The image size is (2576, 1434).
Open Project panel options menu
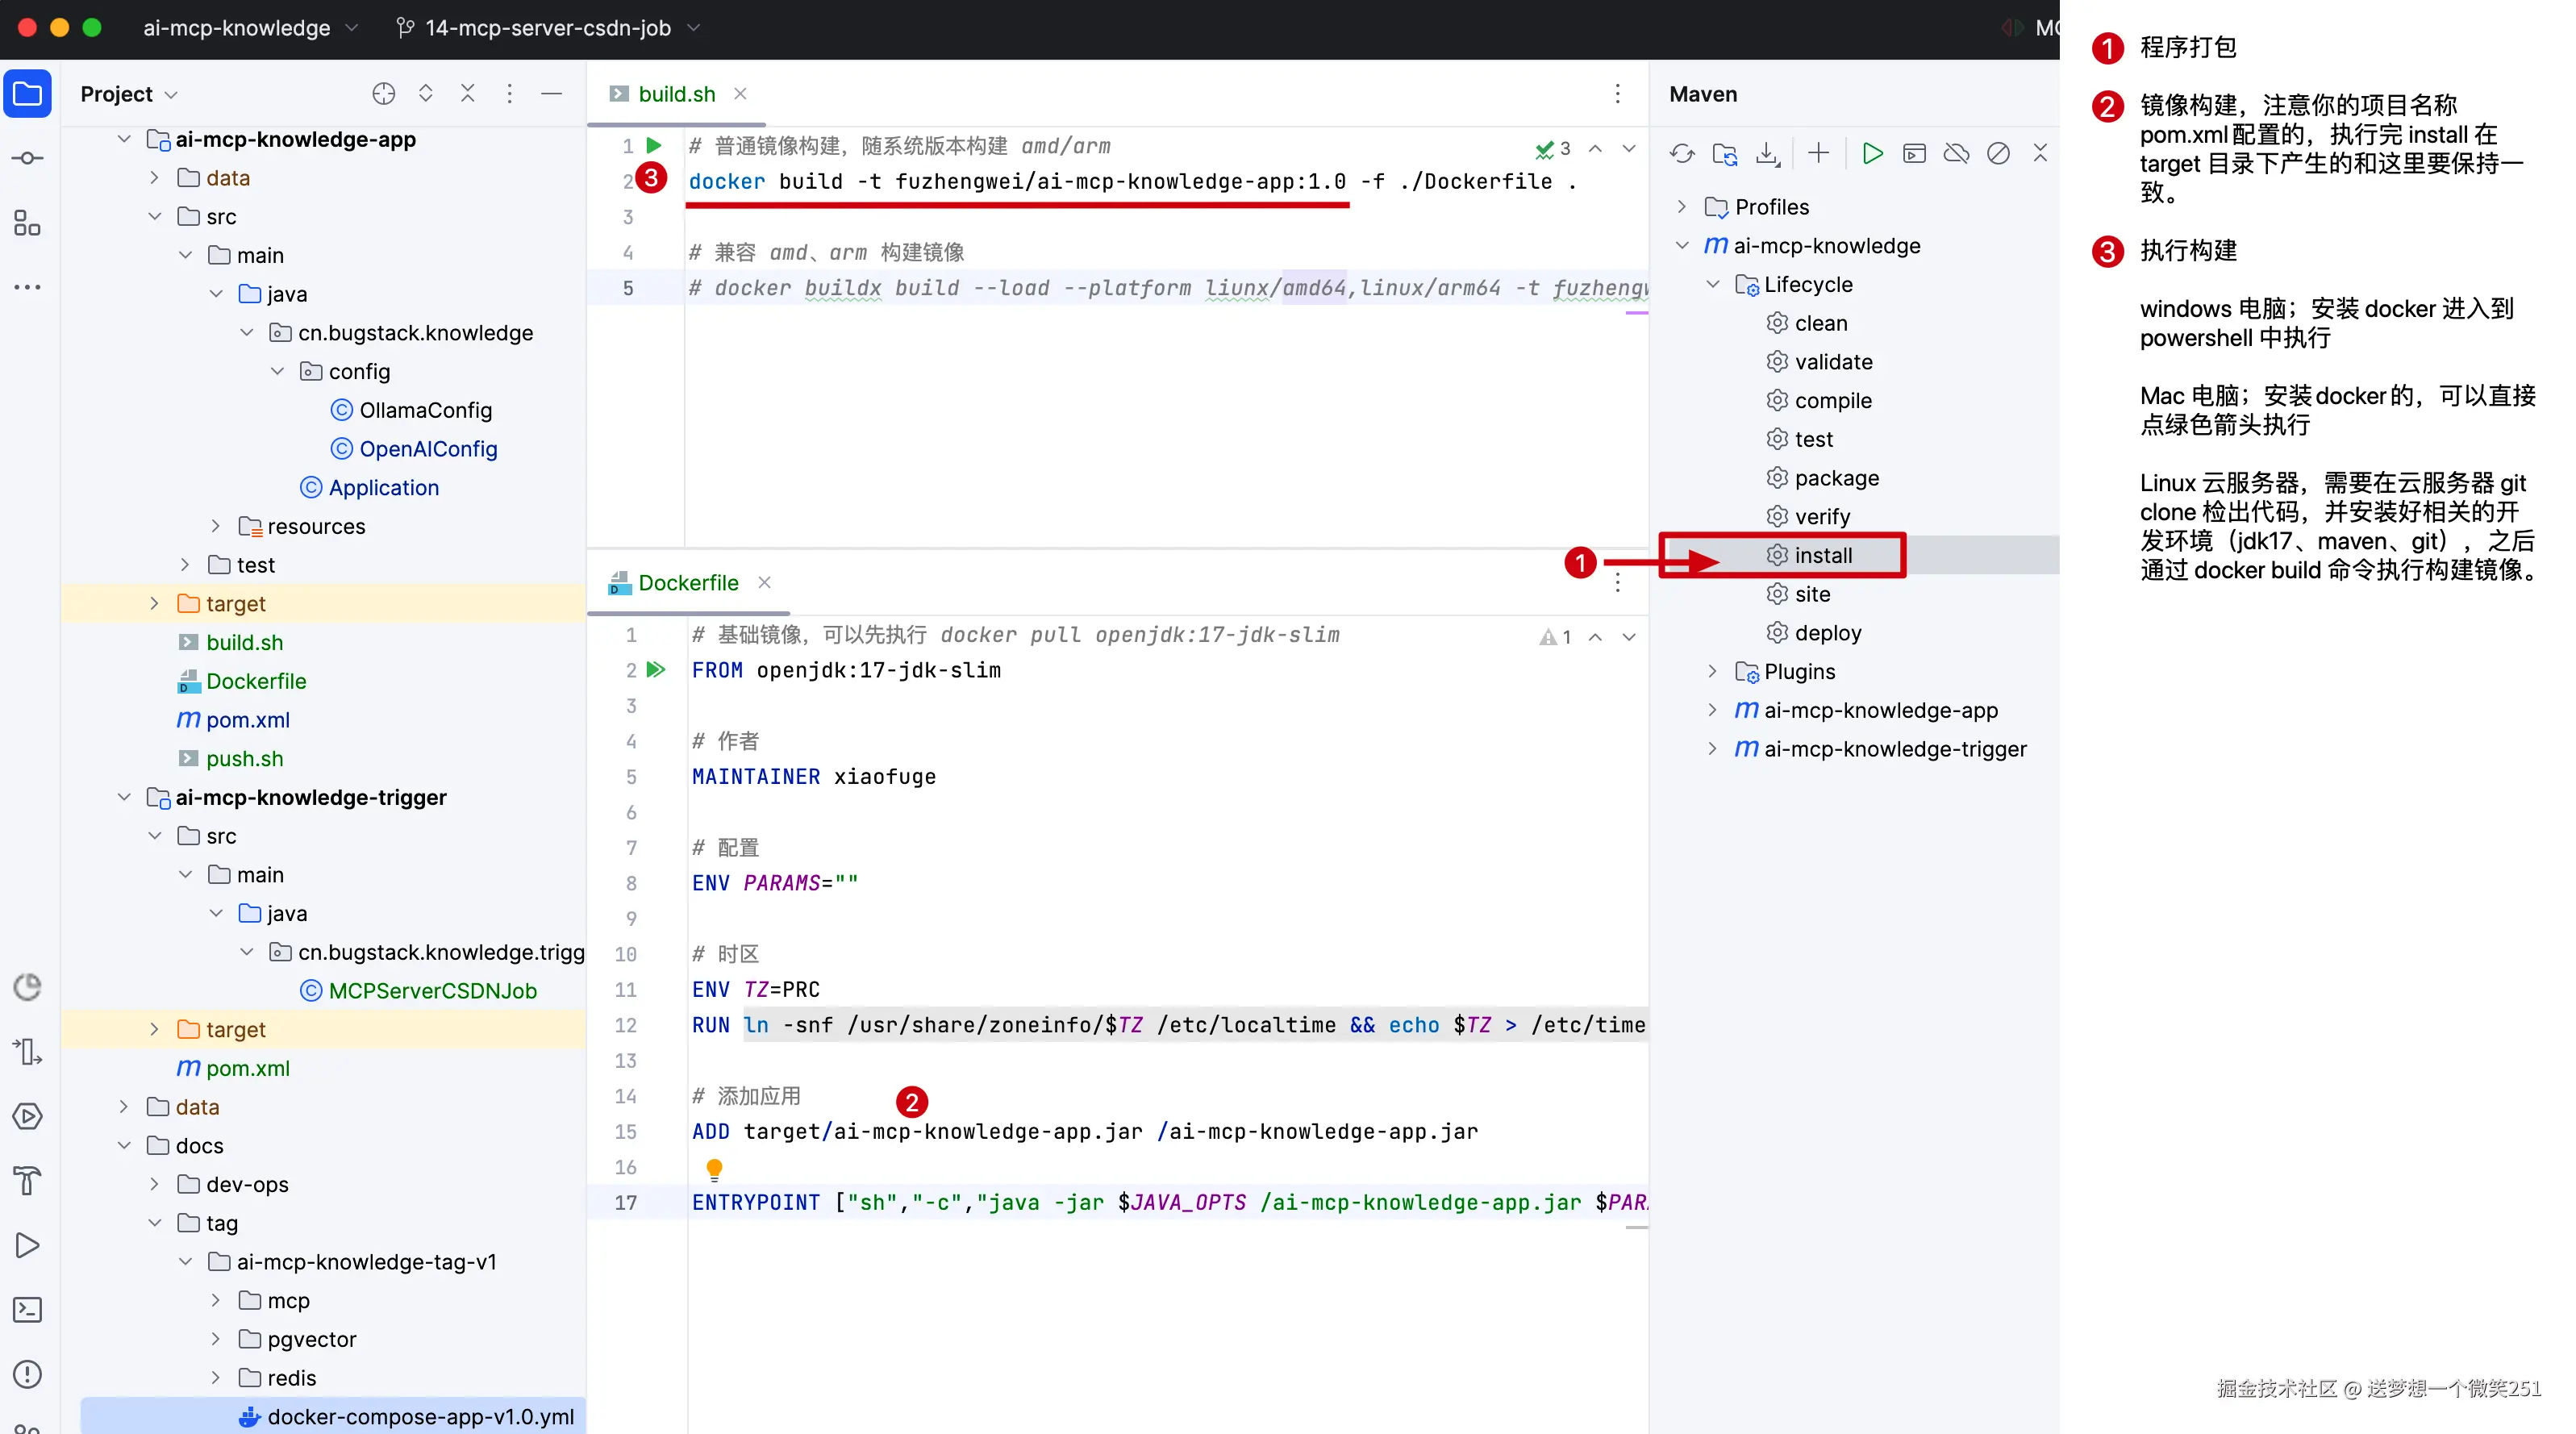(510, 94)
